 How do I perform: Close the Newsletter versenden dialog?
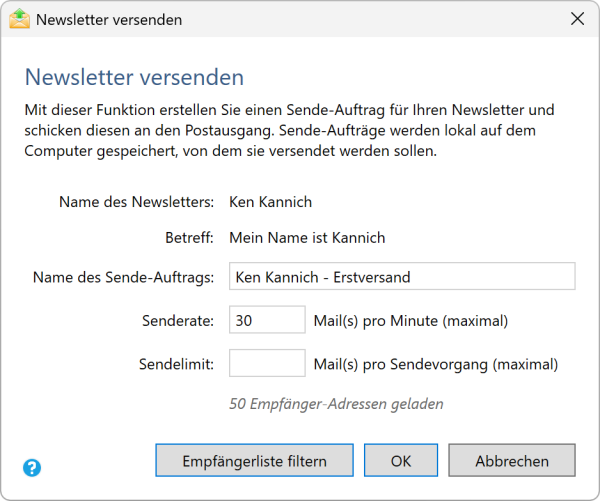coord(577,19)
